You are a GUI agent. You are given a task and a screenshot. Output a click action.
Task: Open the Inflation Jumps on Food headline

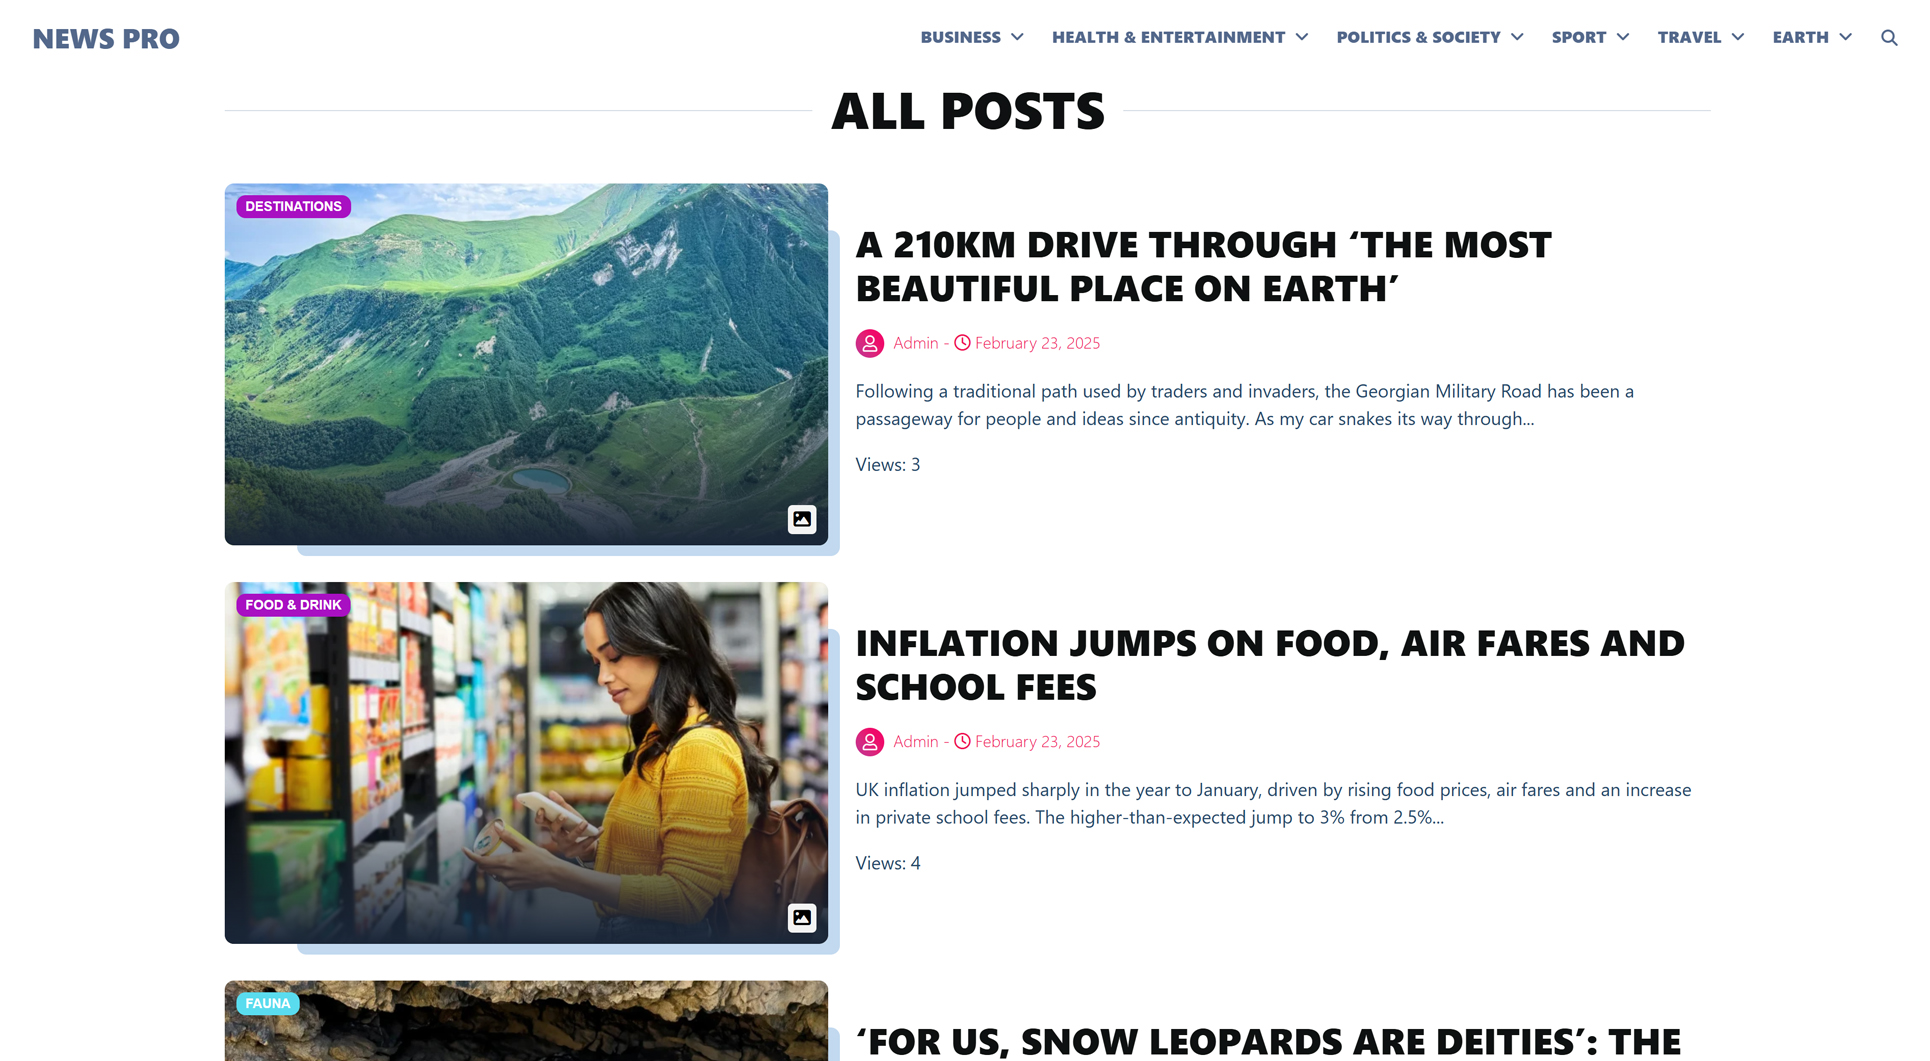[x=1270, y=665]
